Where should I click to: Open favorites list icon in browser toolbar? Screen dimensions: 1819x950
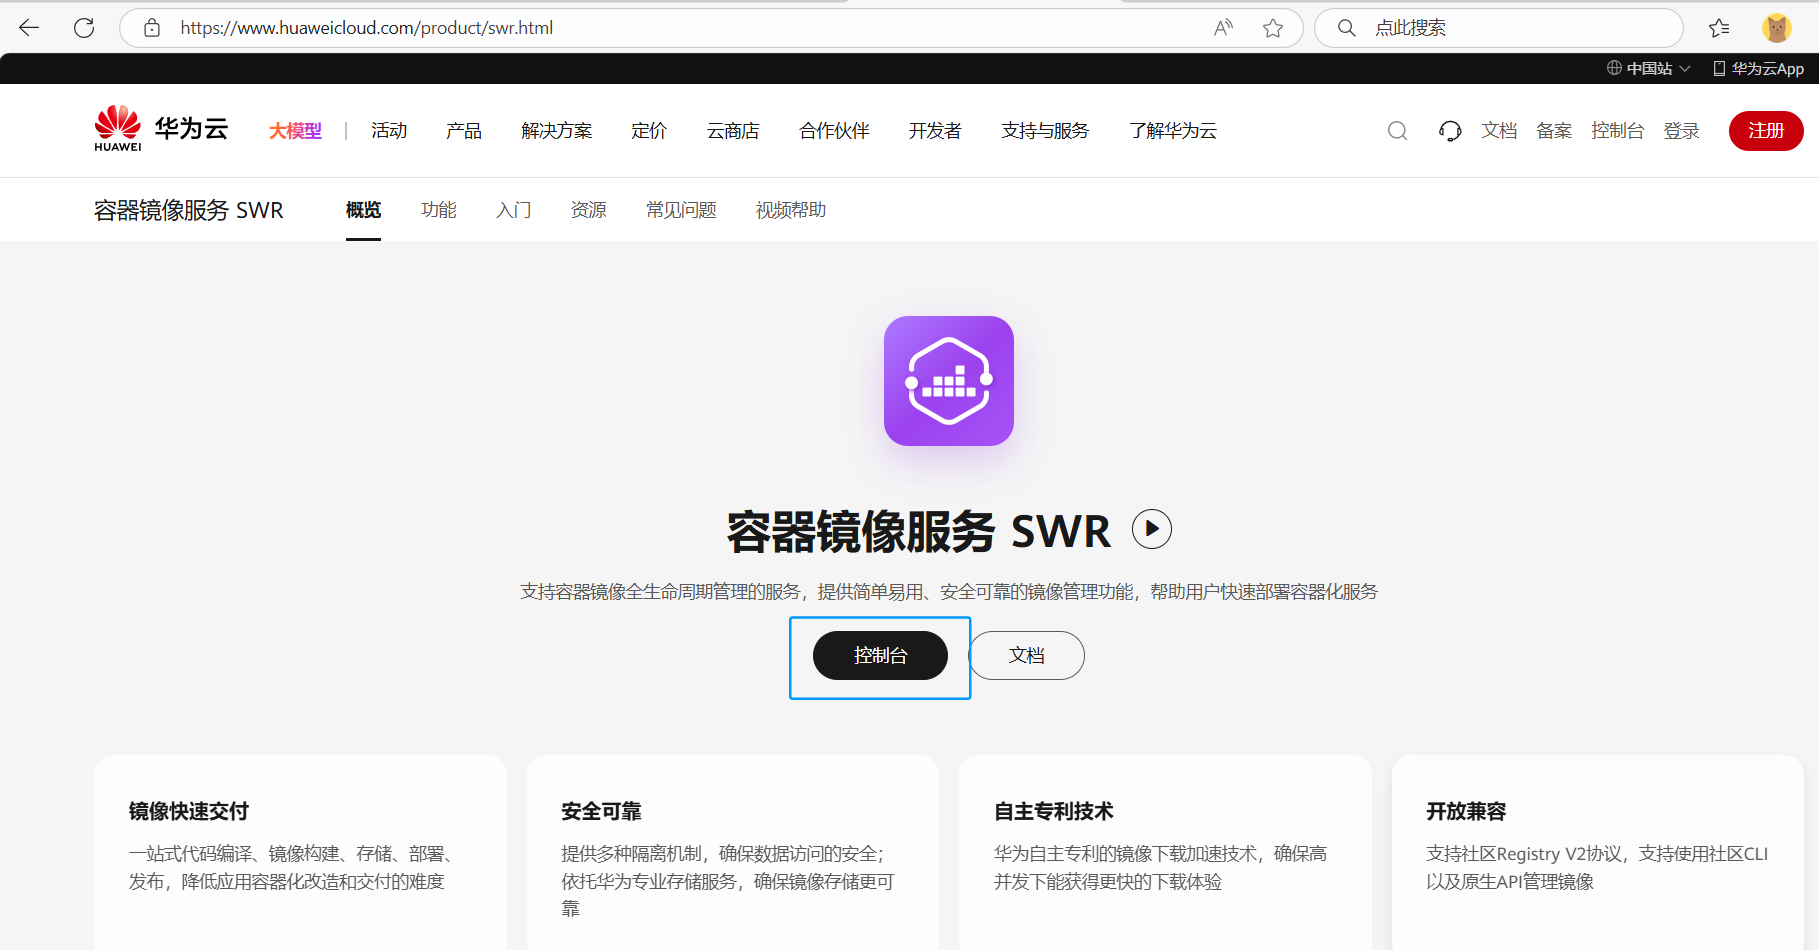click(x=1720, y=28)
